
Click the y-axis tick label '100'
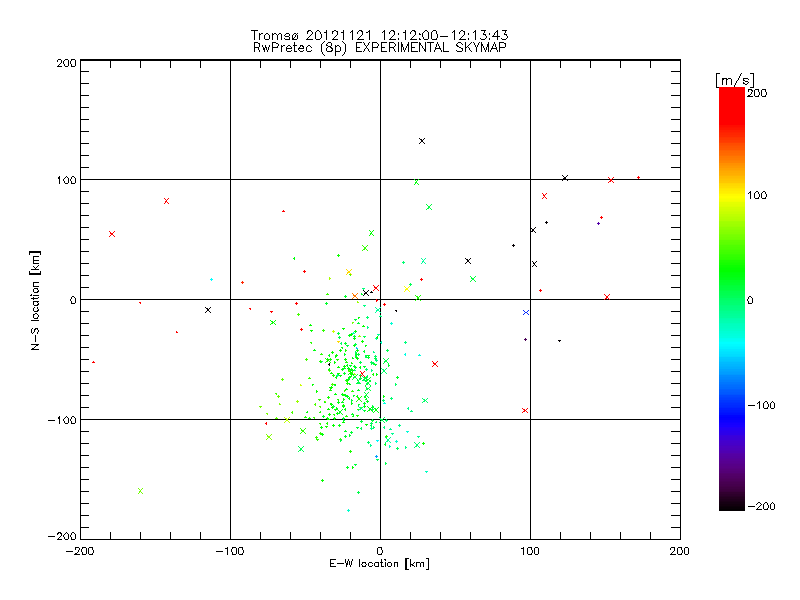(x=66, y=180)
